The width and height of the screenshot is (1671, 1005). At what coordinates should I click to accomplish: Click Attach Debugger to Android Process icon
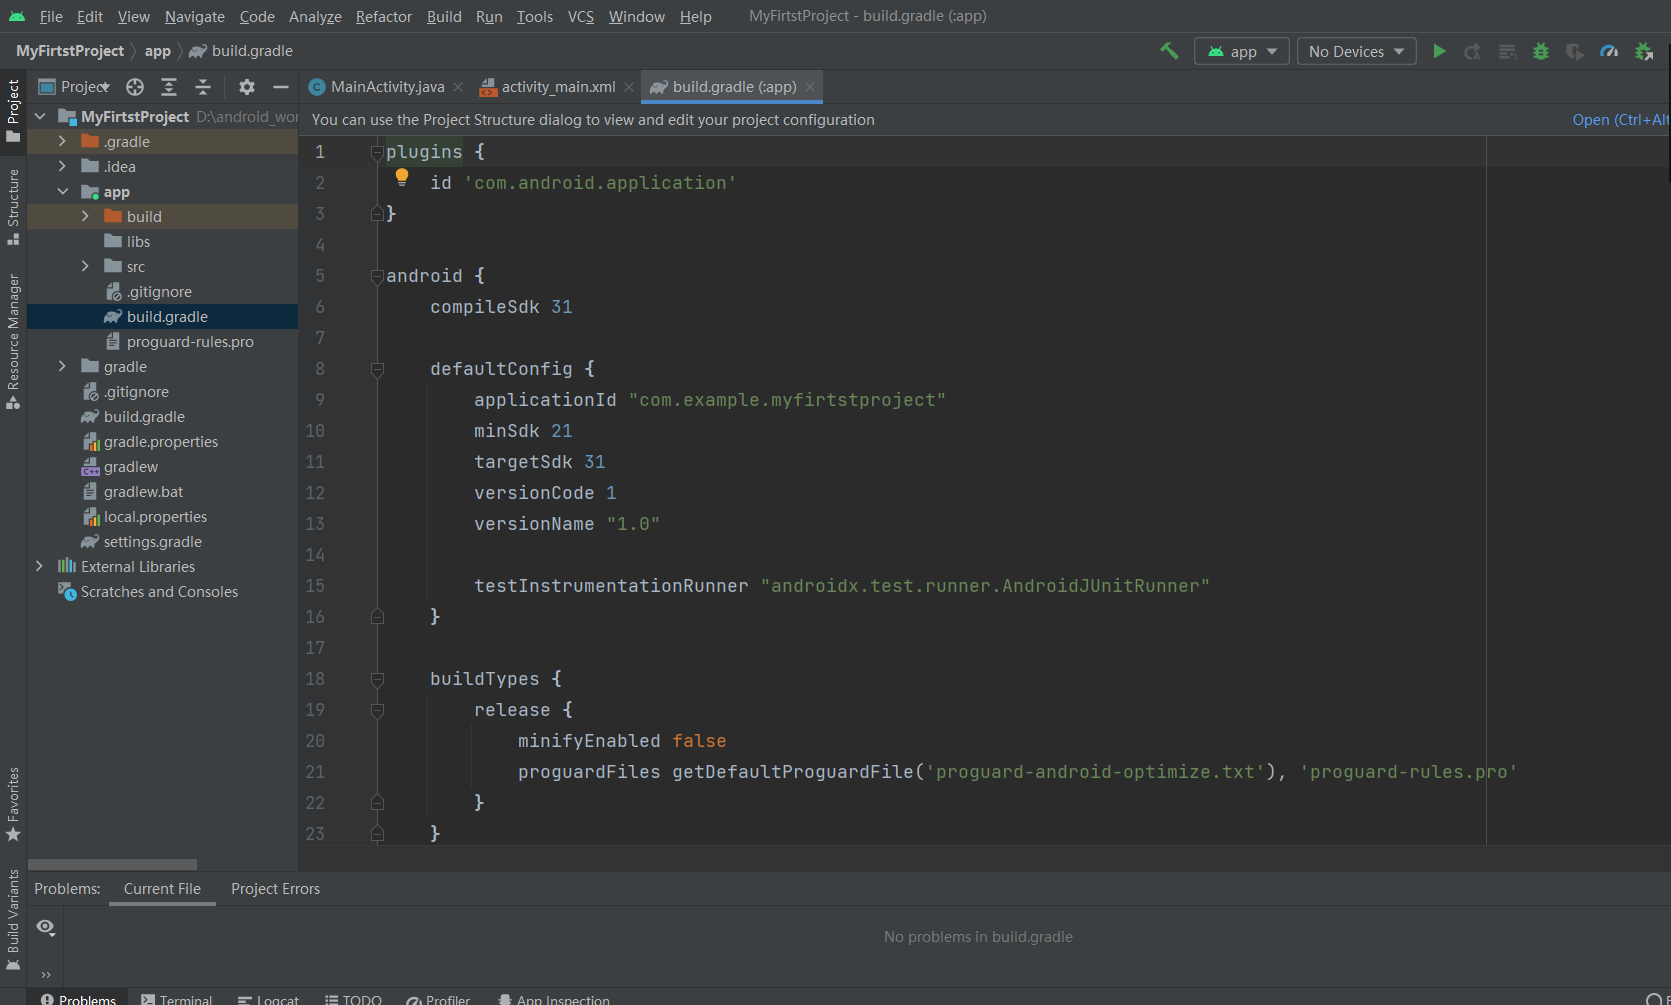pos(1643,51)
